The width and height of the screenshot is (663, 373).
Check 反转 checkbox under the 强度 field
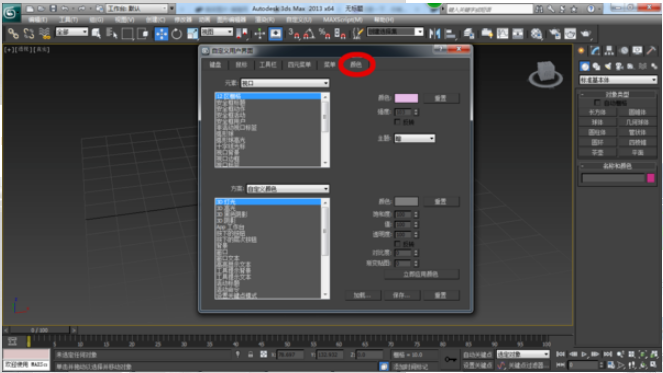pos(397,122)
